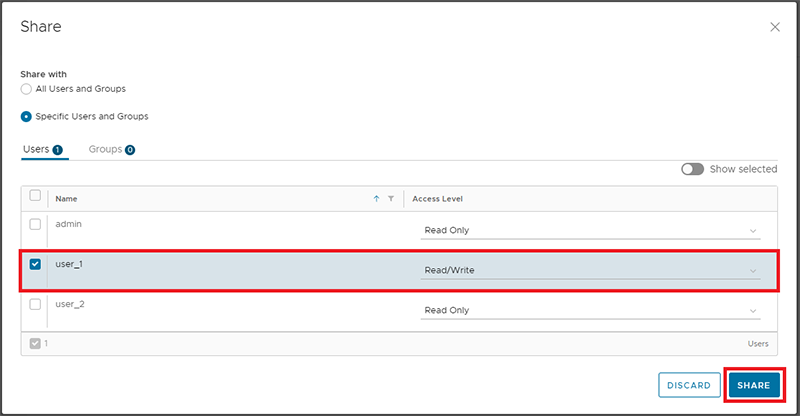Tick the admin user checkbox
Viewport: 800px width, 416px height.
click(35, 224)
